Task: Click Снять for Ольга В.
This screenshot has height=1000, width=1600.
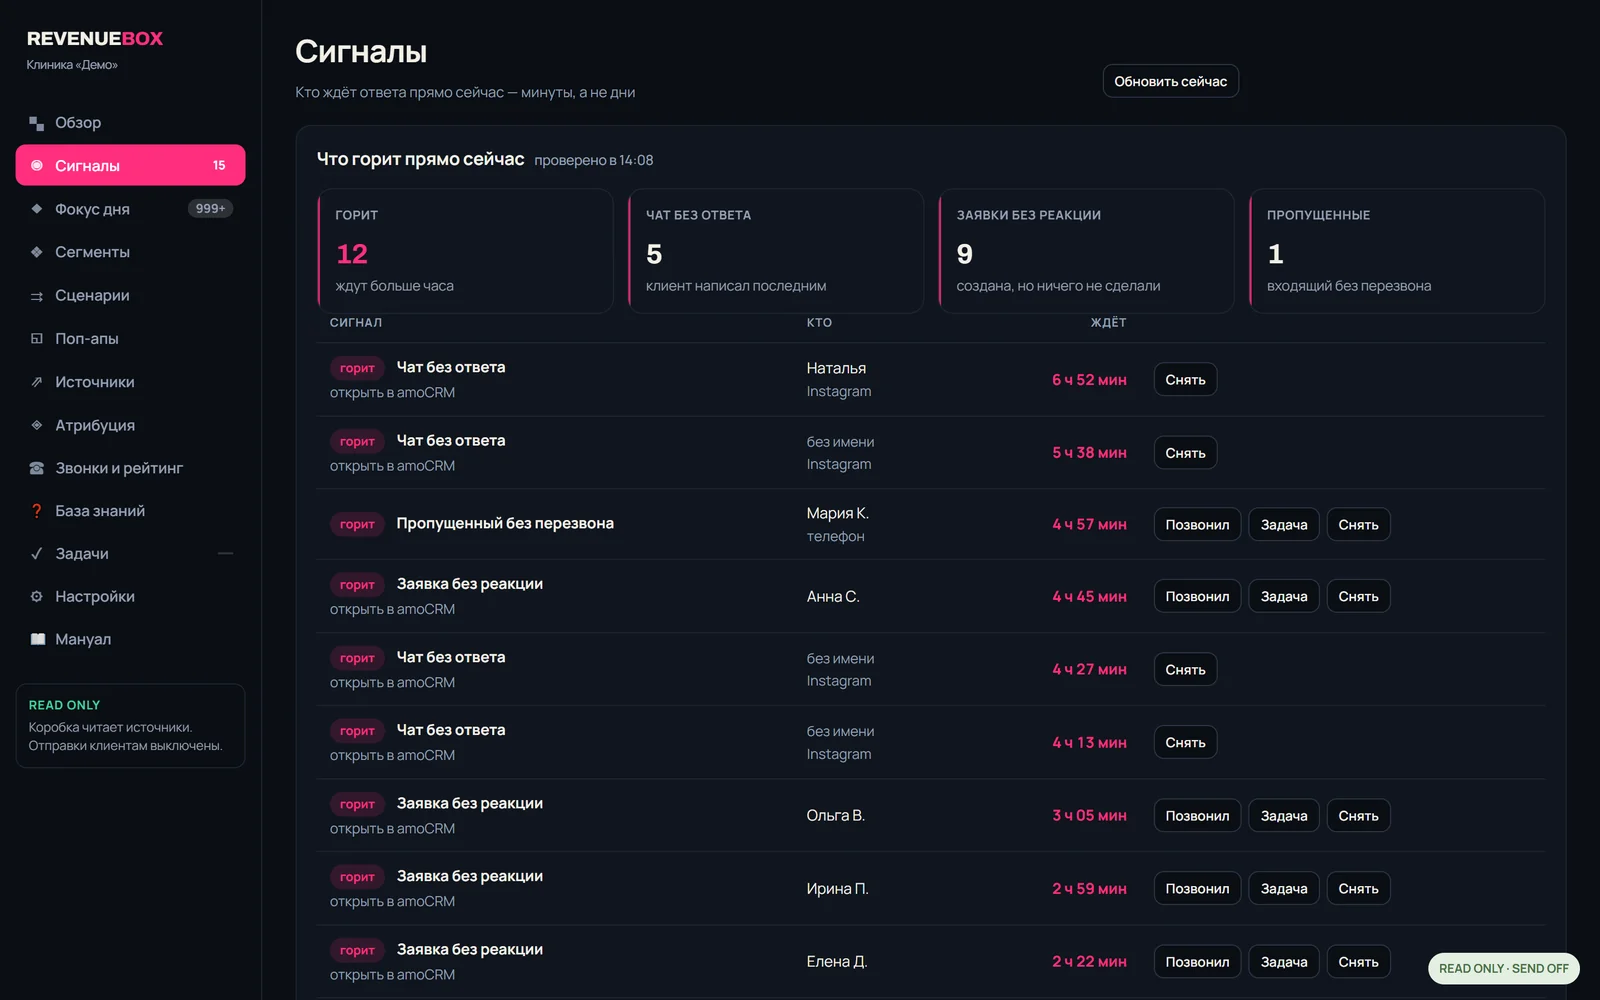Action: [1358, 816]
